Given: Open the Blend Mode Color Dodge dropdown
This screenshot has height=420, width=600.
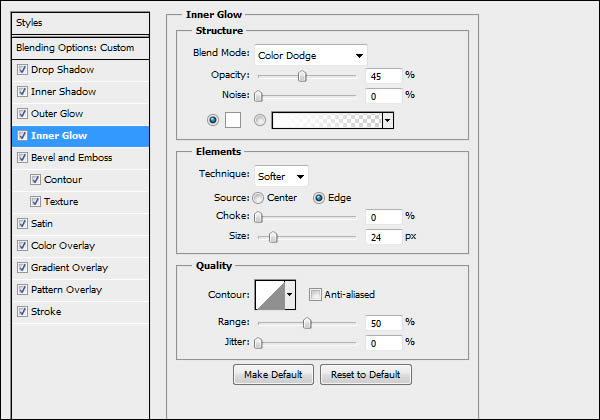Looking at the screenshot, I should 311,55.
